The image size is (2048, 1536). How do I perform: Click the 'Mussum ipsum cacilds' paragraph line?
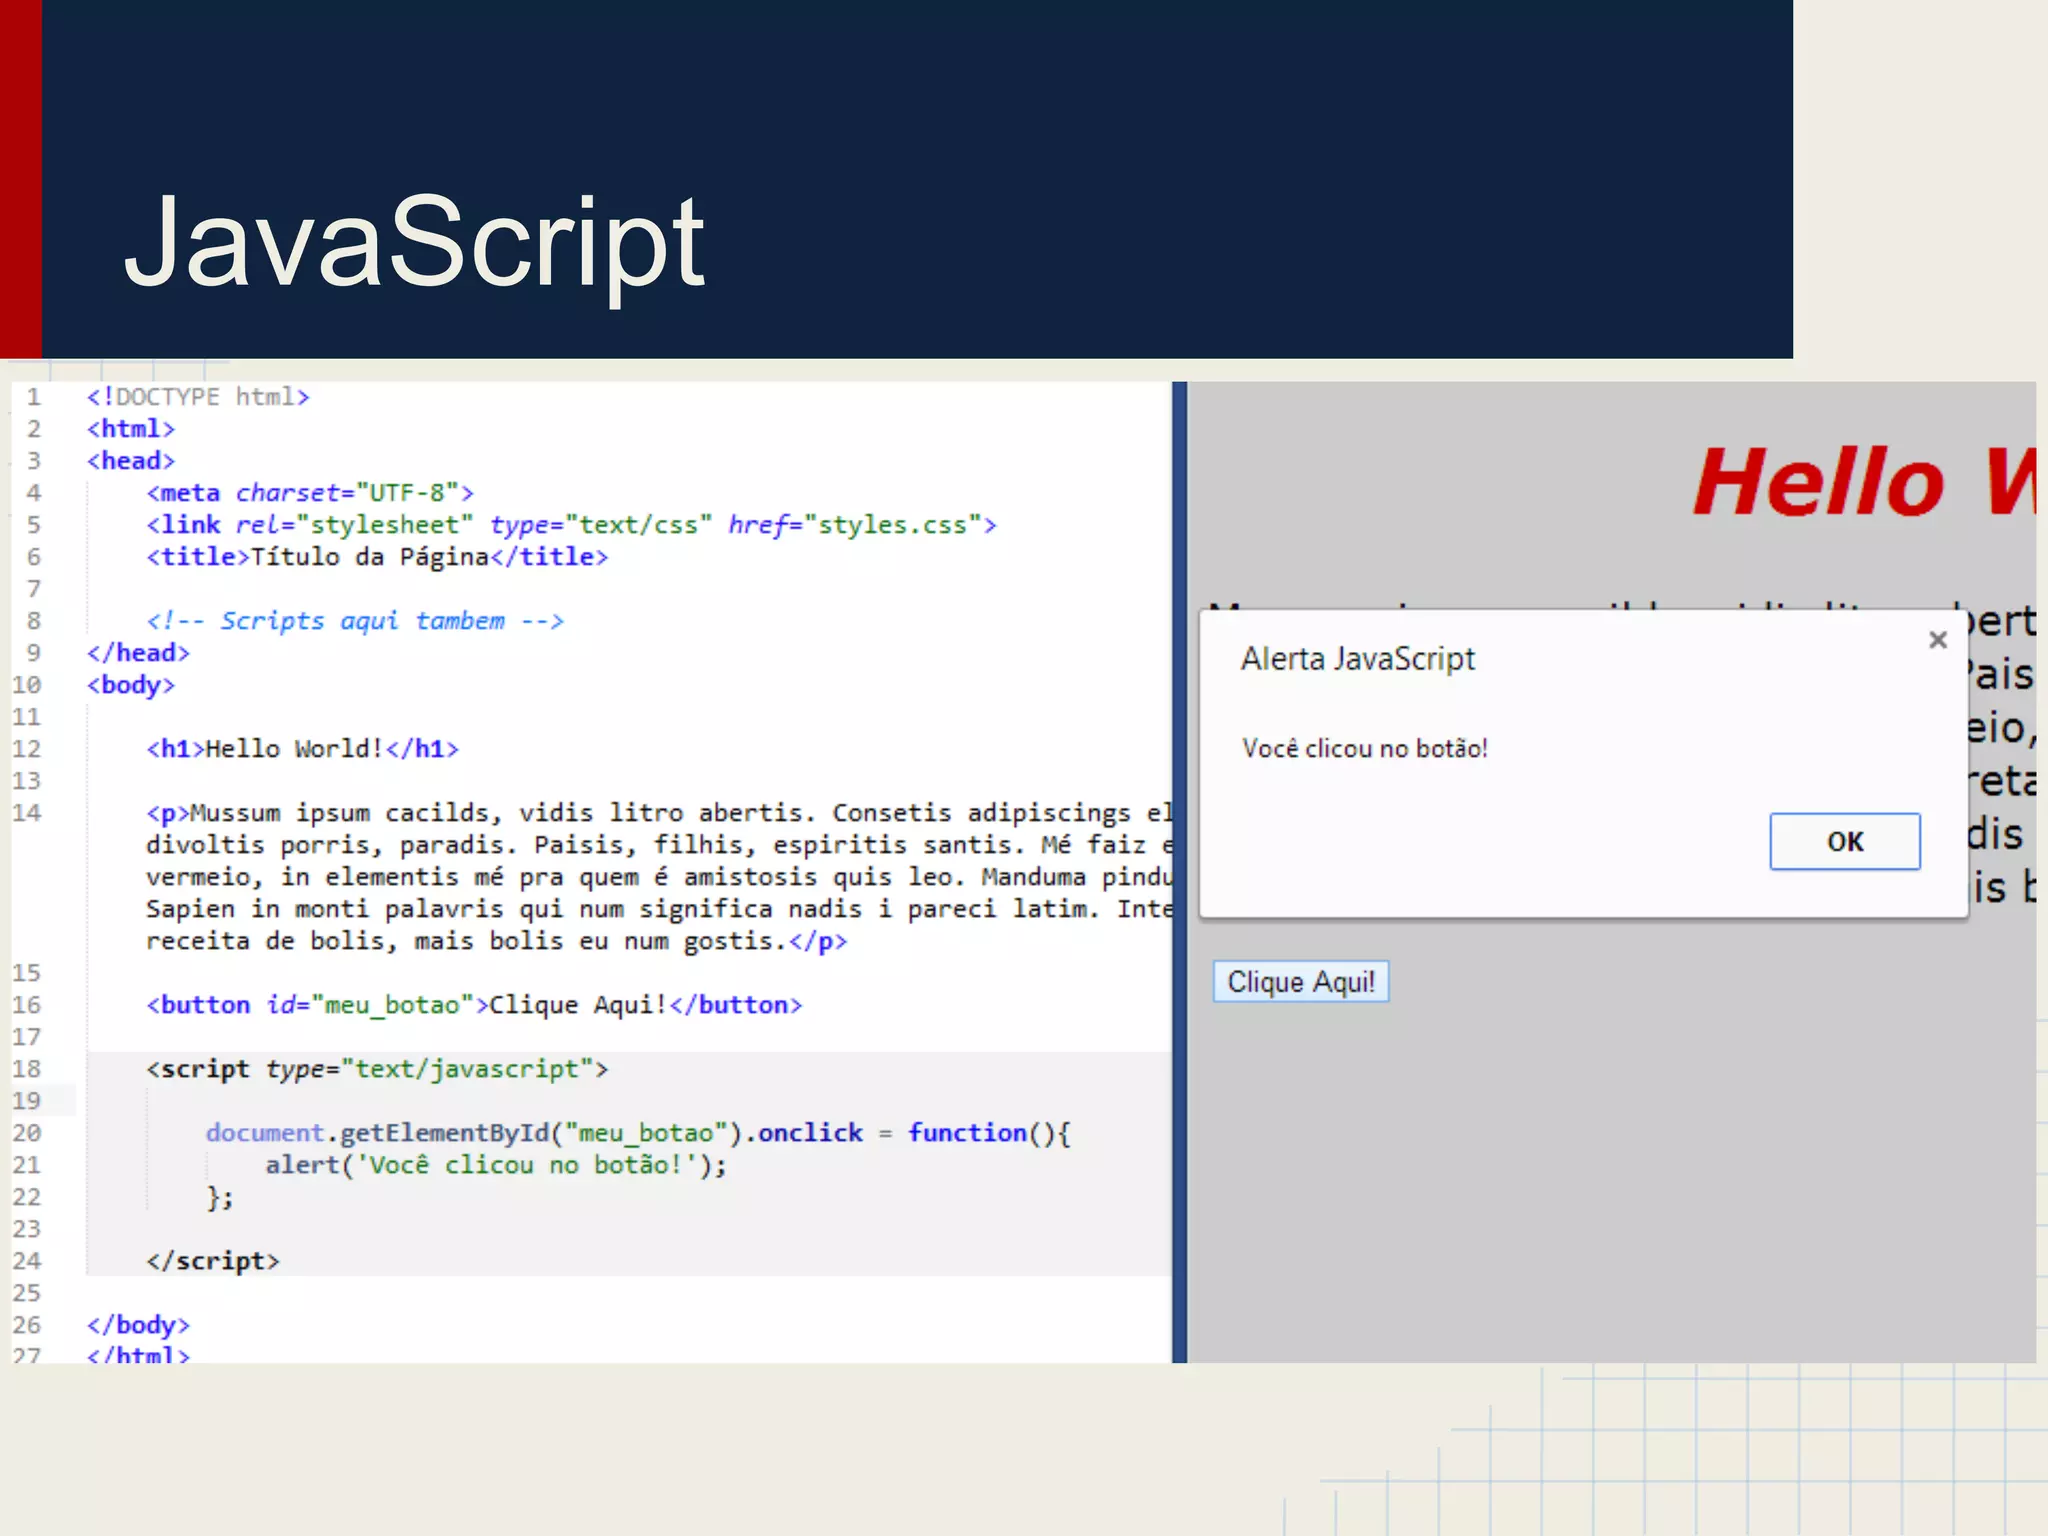pyautogui.click(x=658, y=813)
